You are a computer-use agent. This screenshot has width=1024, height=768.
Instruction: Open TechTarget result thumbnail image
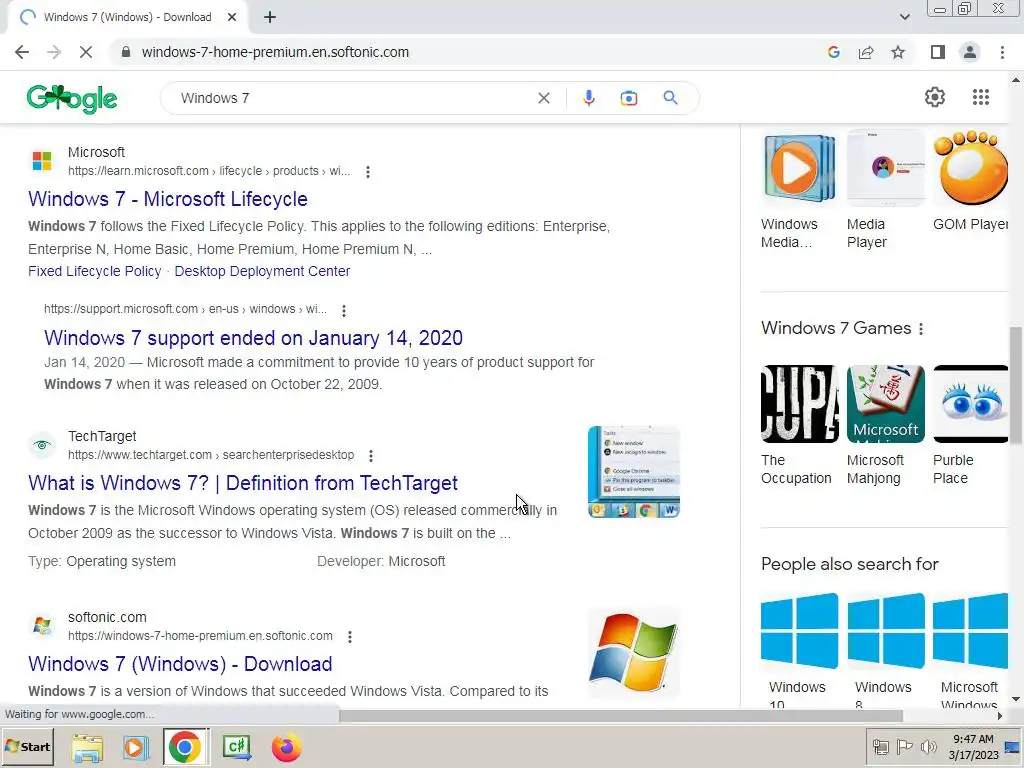click(633, 472)
